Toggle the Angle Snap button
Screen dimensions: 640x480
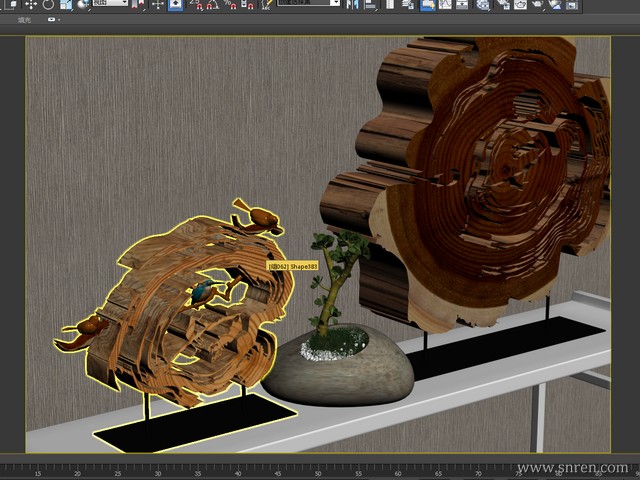pyautogui.click(x=213, y=4)
